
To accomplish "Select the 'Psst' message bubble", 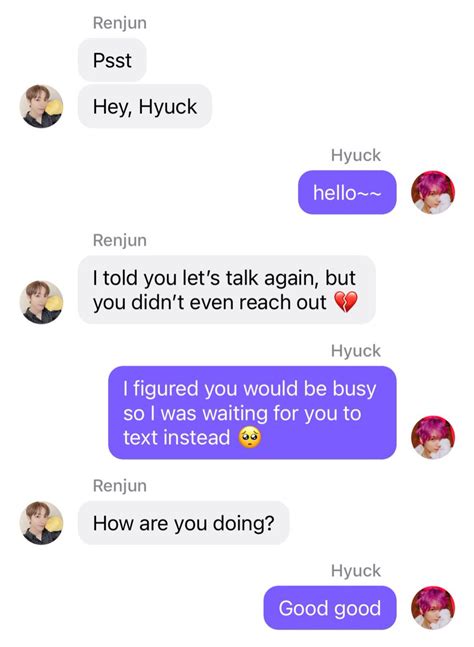I will click(112, 60).
